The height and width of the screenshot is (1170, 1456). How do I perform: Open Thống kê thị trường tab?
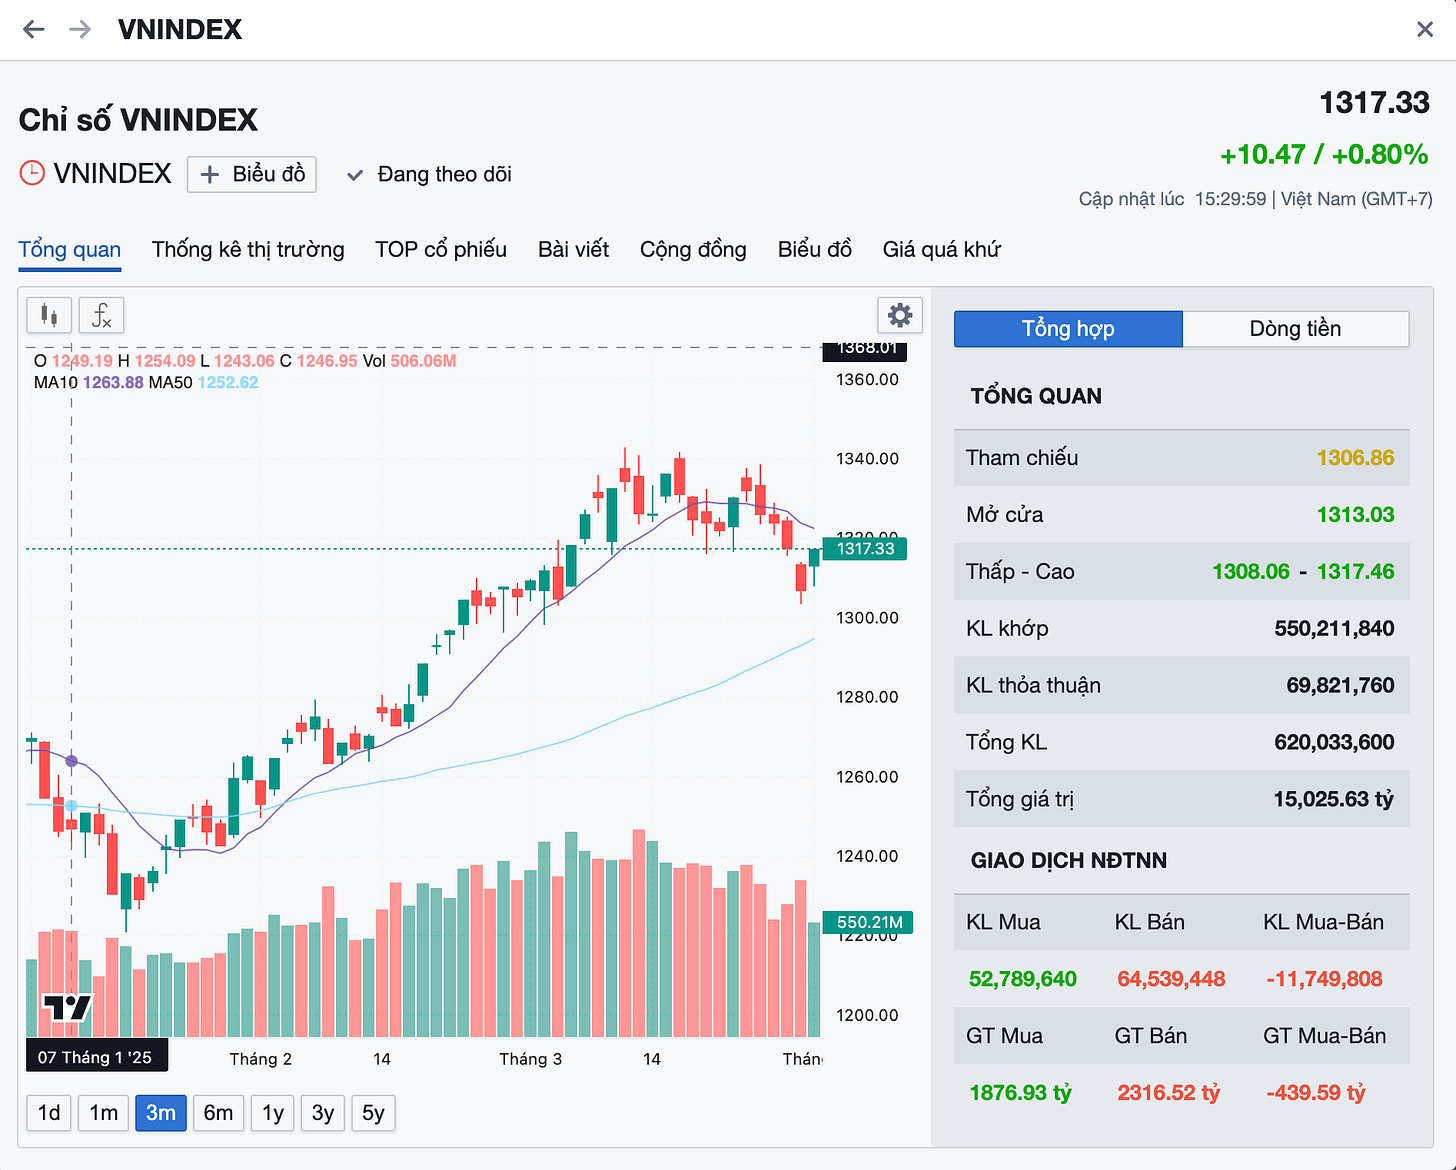pyautogui.click(x=248, y=249)
